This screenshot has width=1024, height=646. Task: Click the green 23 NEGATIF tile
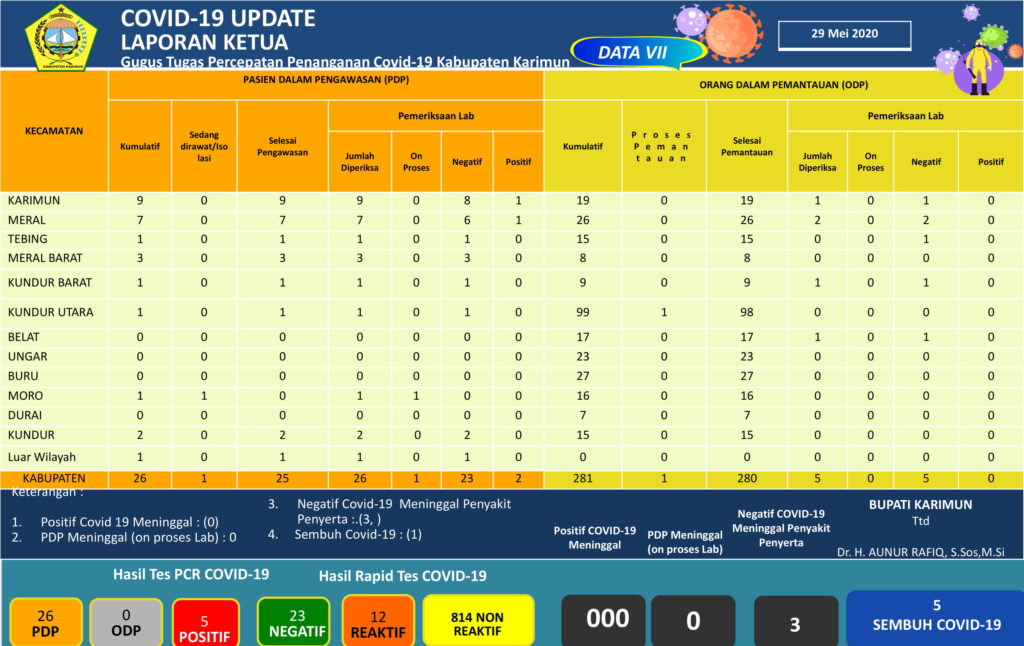click(x=296, y=622)
